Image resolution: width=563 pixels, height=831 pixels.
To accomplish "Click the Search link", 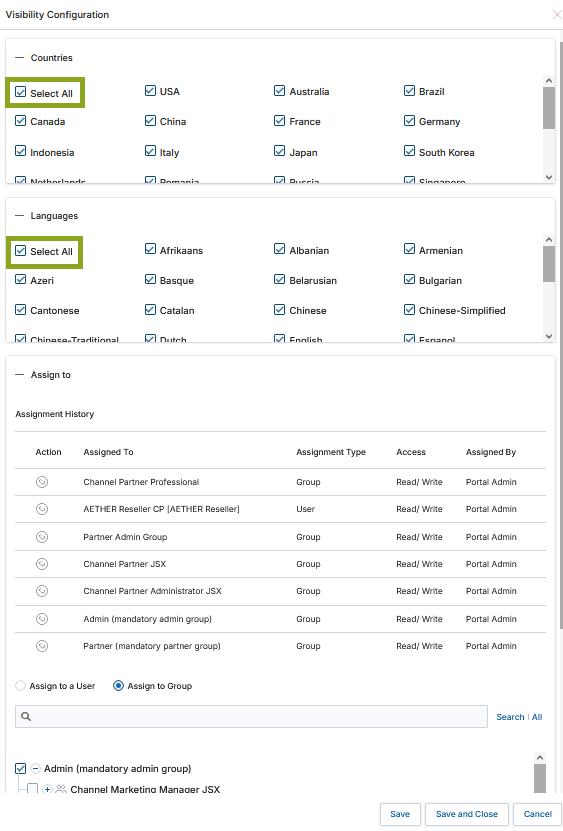I will (510, 717).
